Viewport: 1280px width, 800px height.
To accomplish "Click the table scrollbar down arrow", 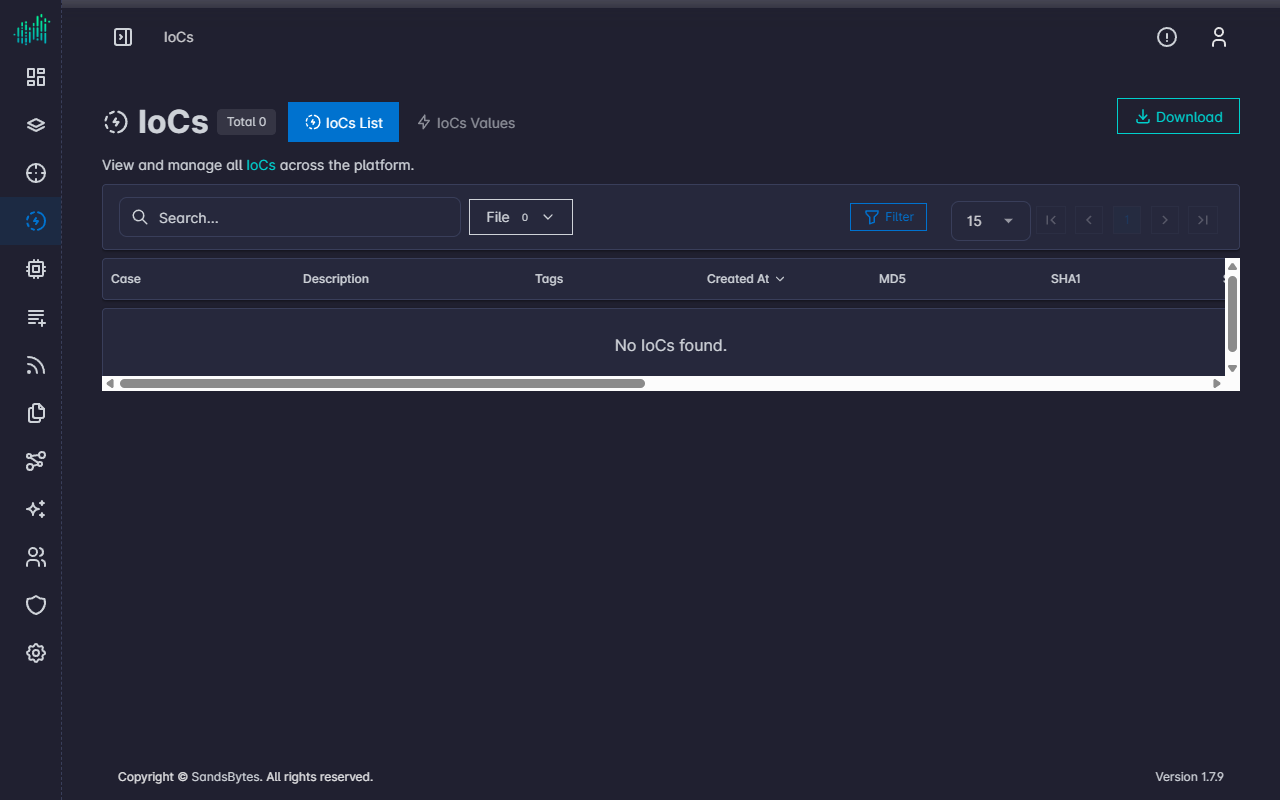I will pos(1232,368).
